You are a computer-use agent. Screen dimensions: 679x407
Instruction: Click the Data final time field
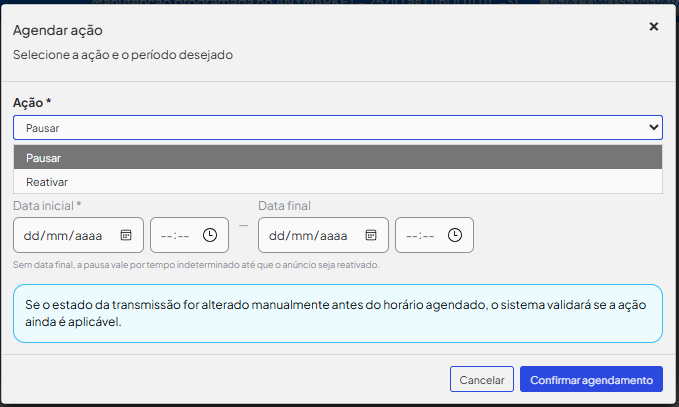(434, 235)
